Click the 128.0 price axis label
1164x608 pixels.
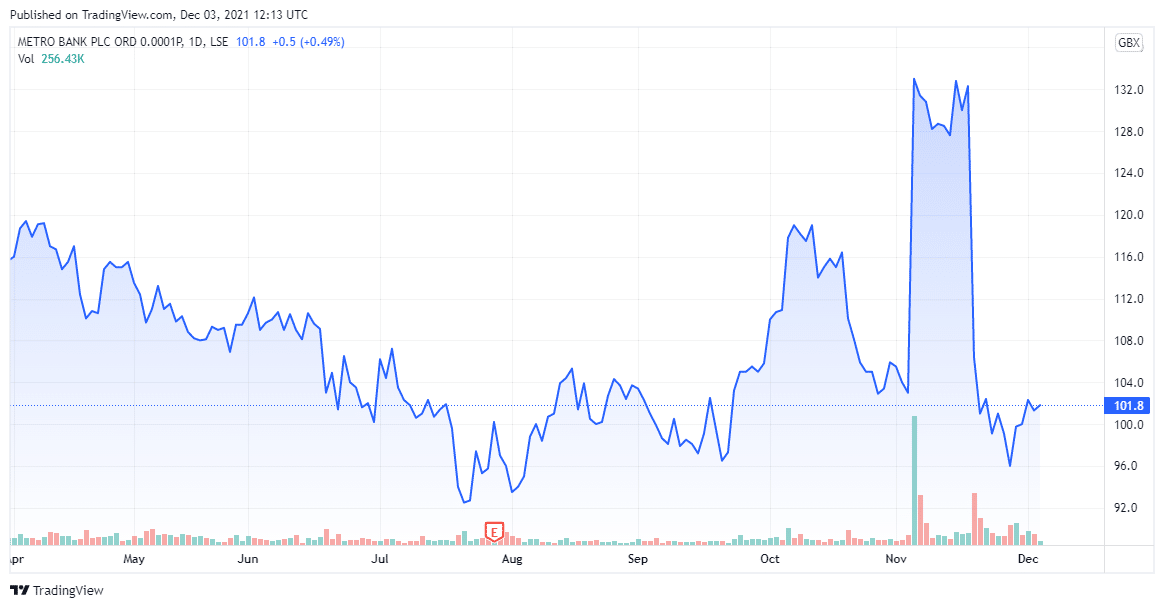1128,131
